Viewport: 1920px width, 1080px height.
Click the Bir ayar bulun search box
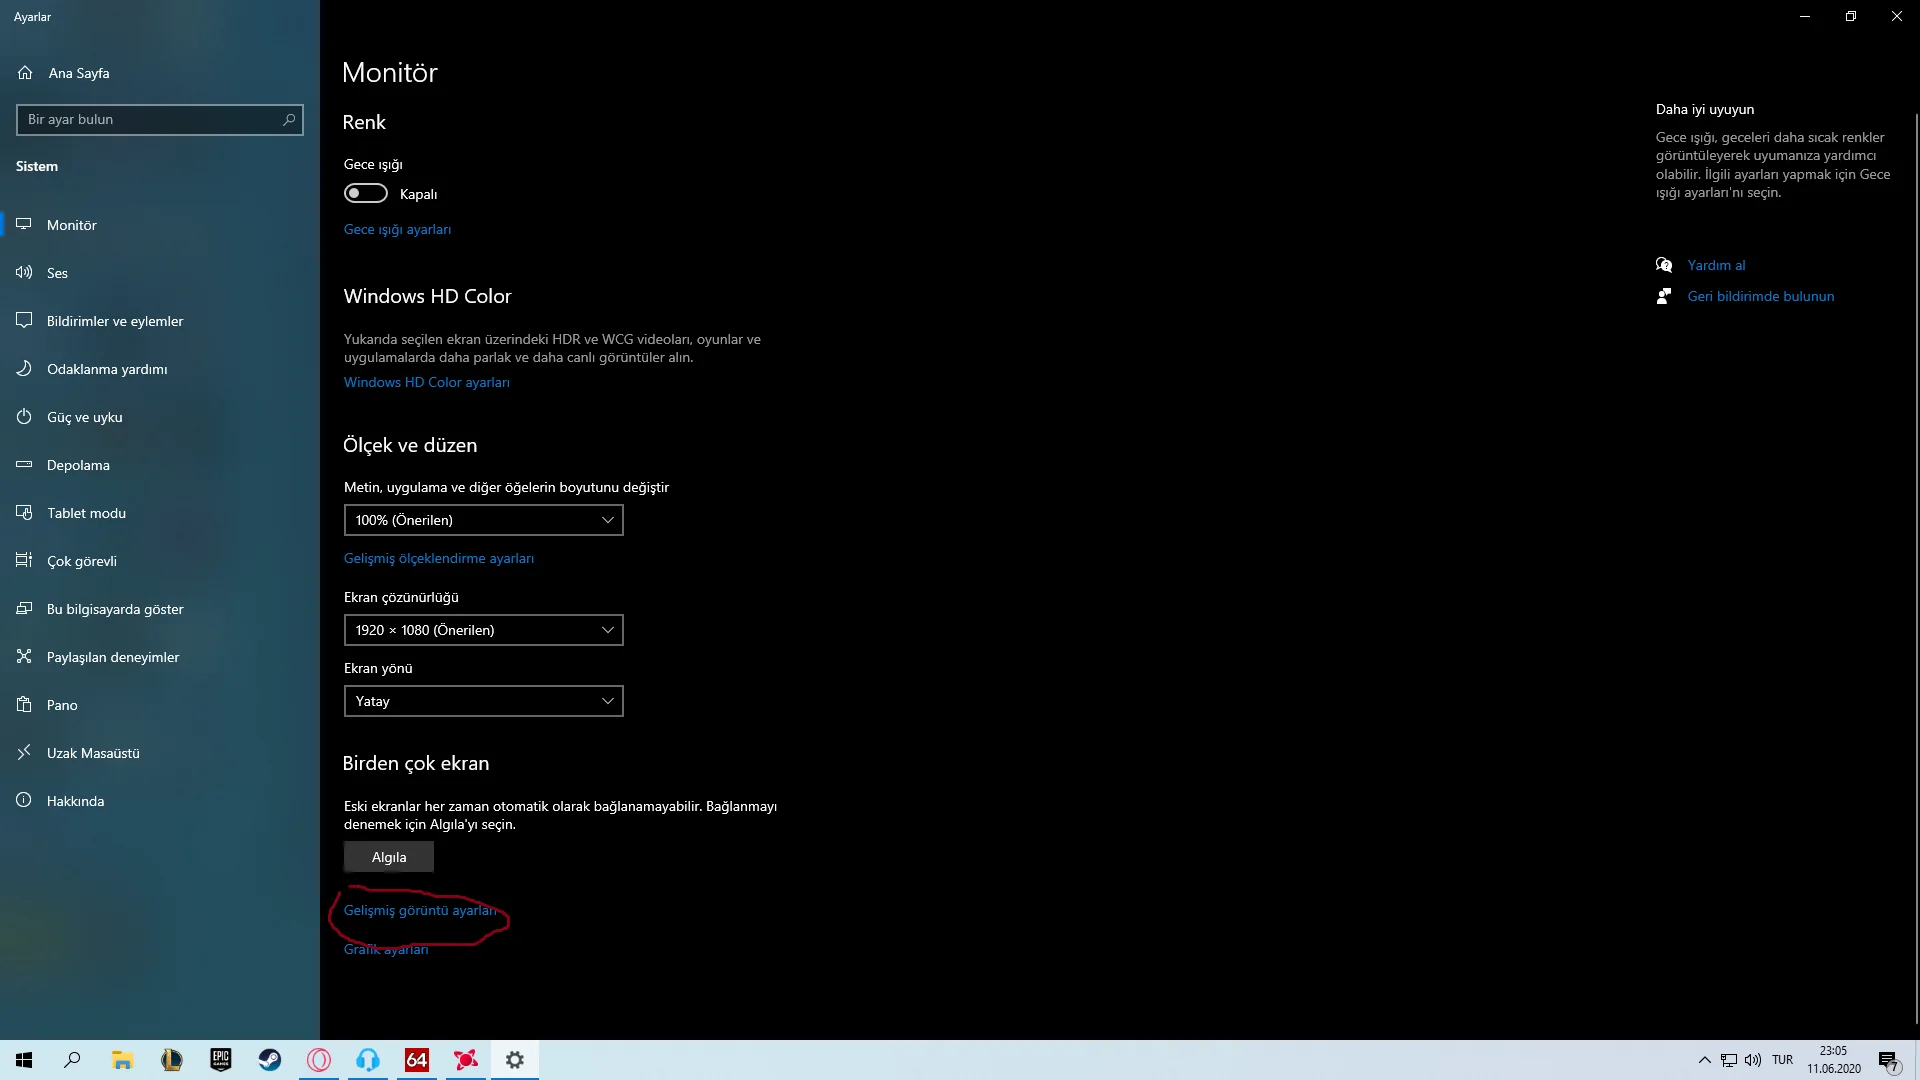click(160, 119)
